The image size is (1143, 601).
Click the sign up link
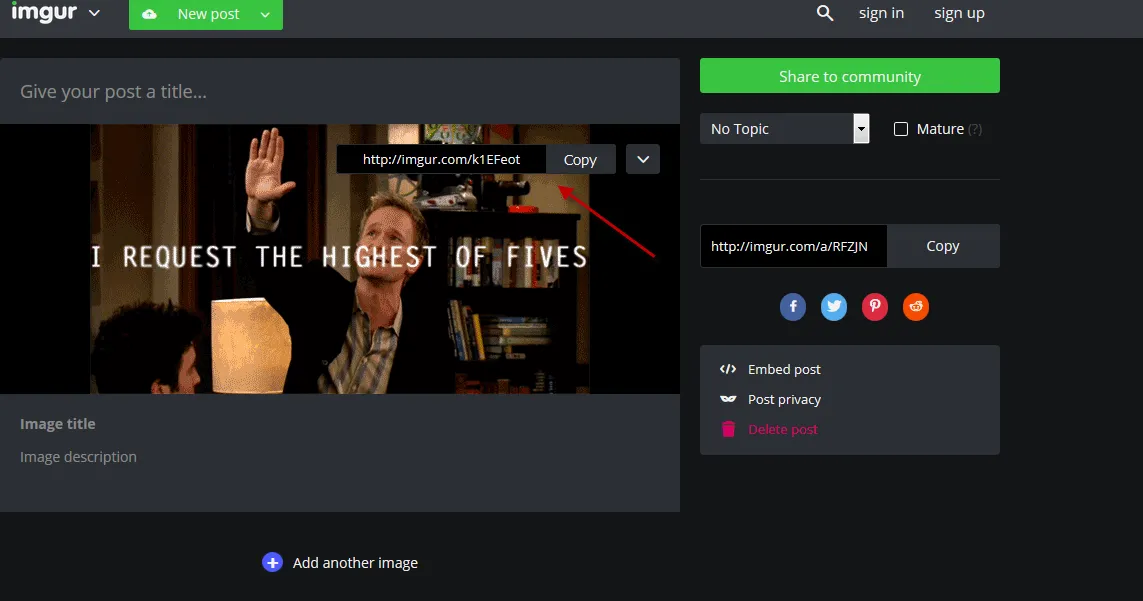pos(959,13)
